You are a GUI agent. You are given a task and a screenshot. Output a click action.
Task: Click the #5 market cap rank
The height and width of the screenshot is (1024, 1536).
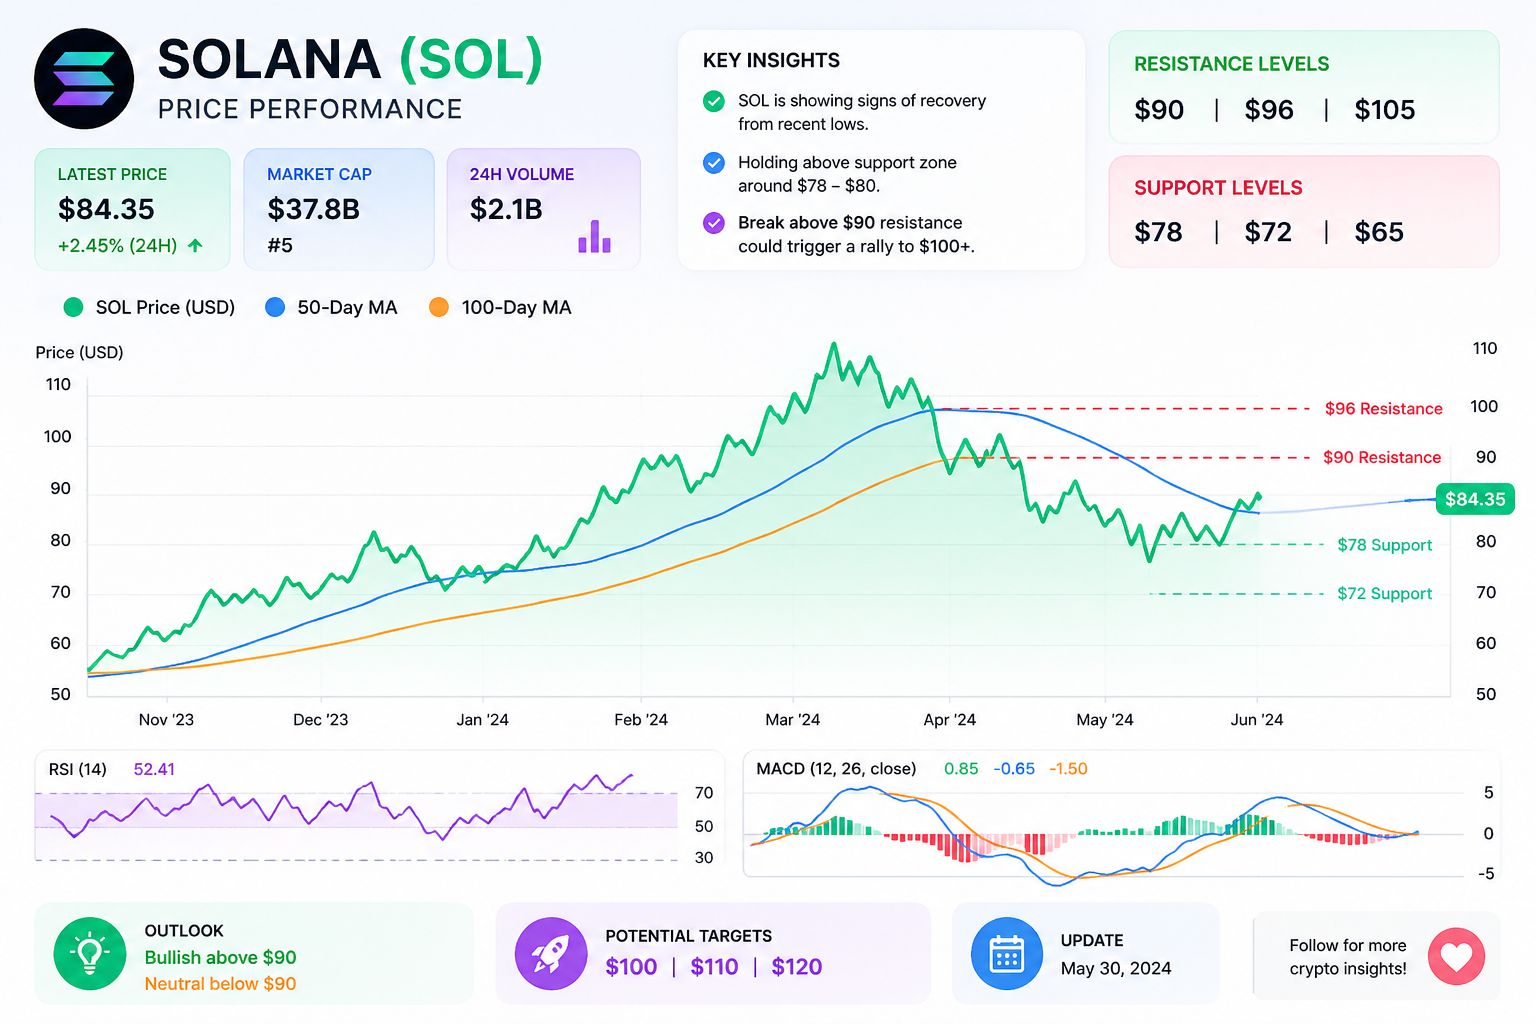pos(280,245)
